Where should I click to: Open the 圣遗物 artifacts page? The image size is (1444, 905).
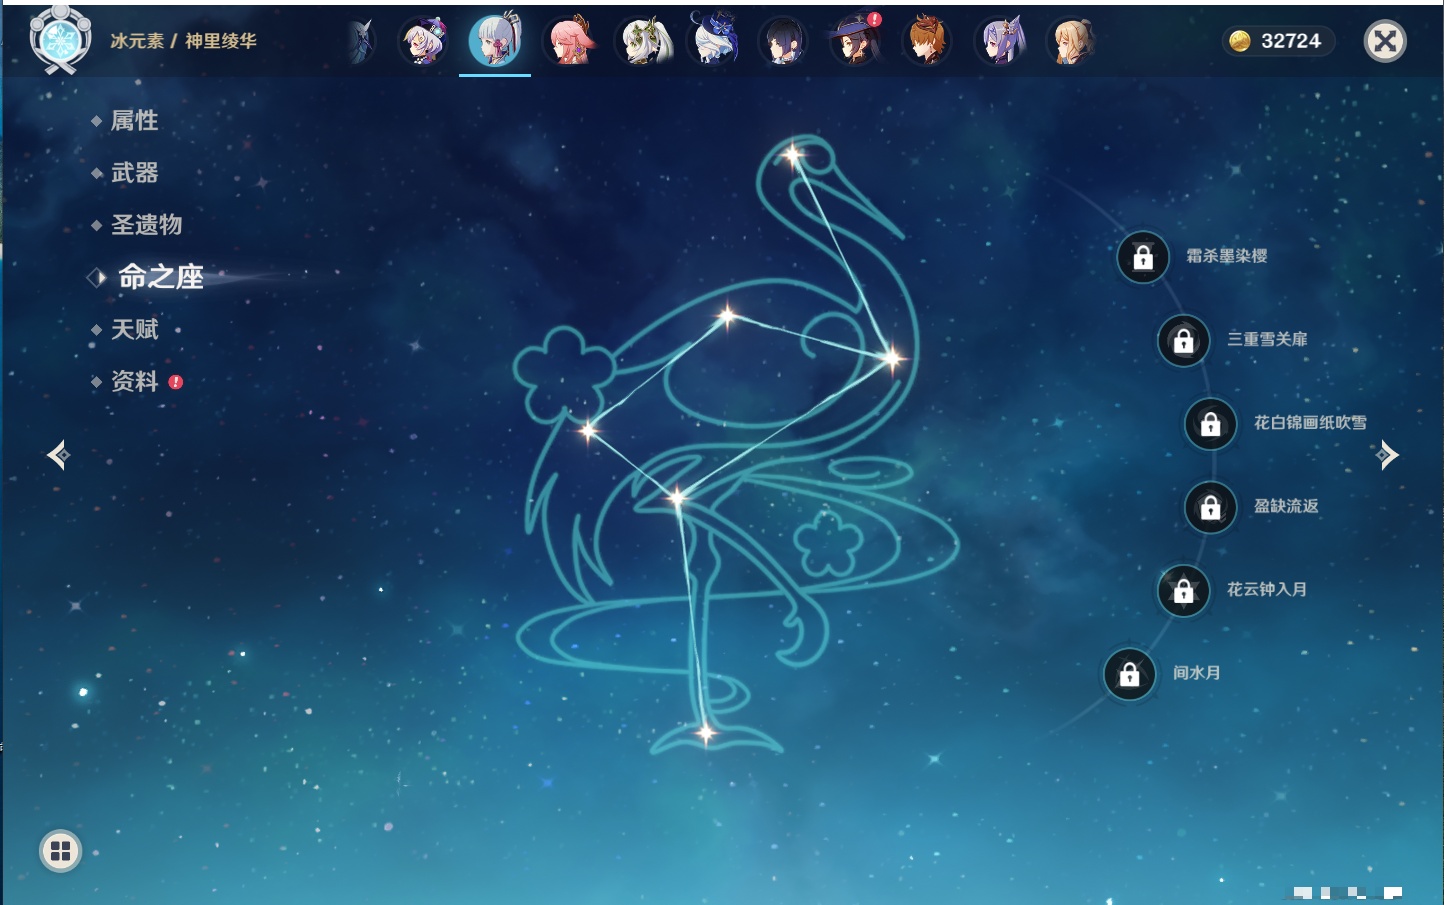tap(146, 225)
